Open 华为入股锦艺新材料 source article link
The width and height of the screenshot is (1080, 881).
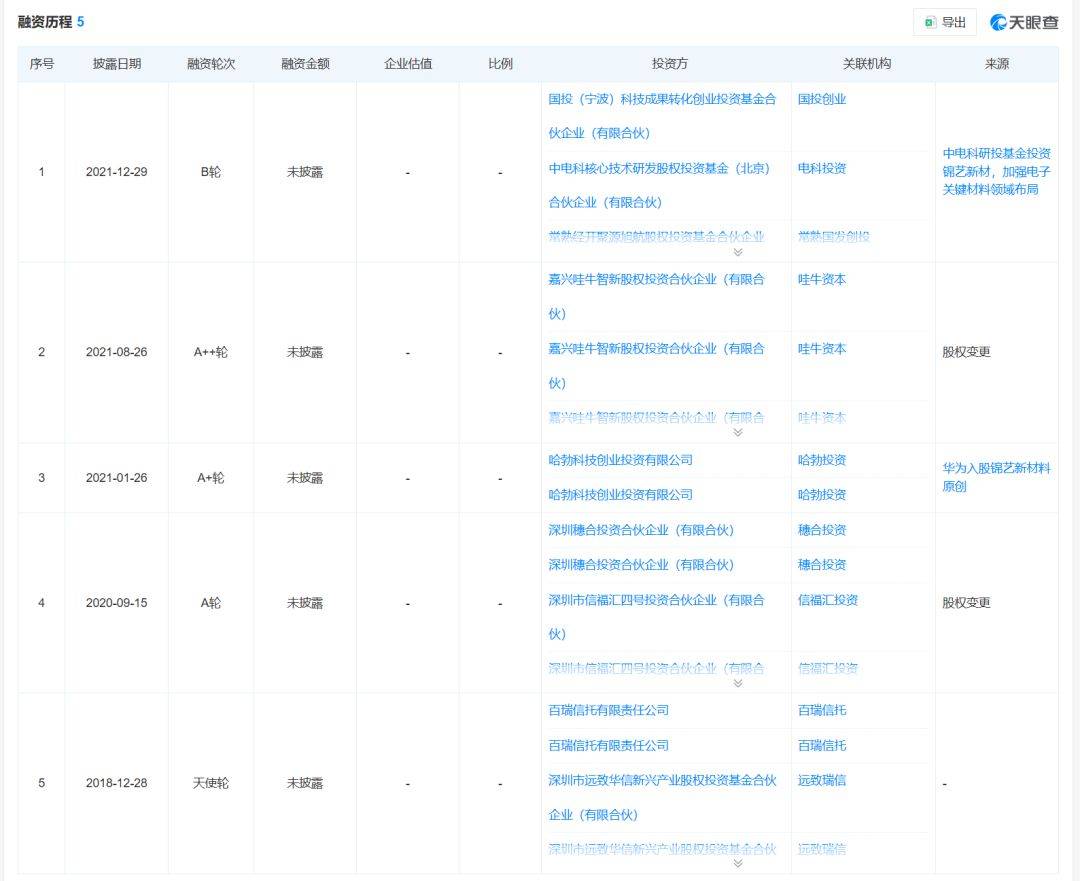(996, 477)
